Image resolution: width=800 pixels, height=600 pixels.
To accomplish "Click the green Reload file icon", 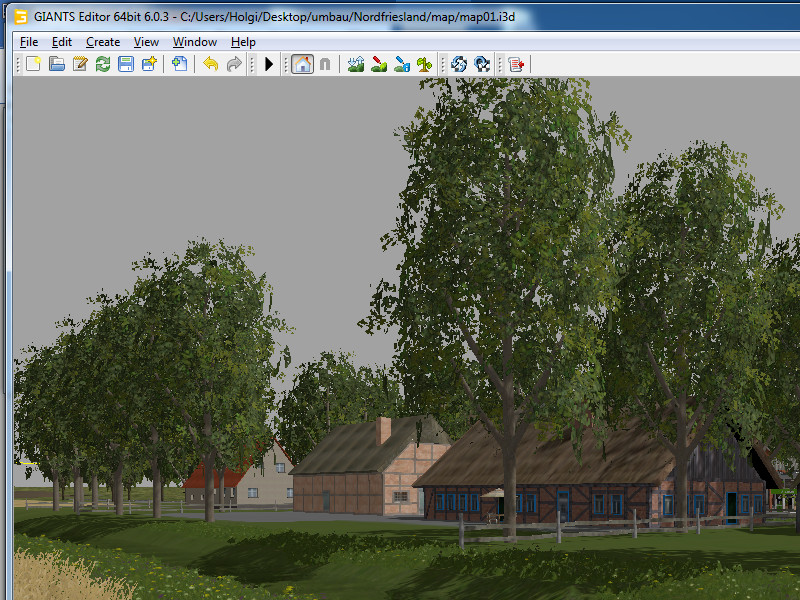I will 103,64.
